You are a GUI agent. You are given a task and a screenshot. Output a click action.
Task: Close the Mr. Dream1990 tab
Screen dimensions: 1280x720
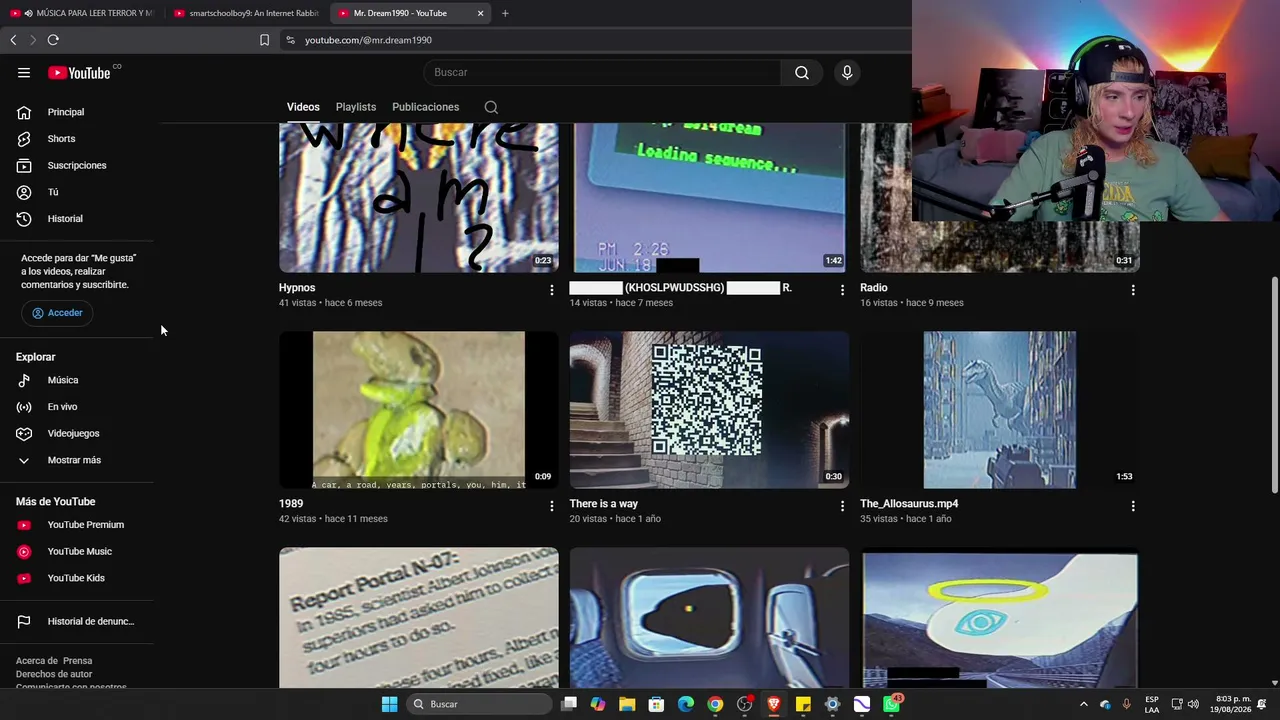click(480, 13)
